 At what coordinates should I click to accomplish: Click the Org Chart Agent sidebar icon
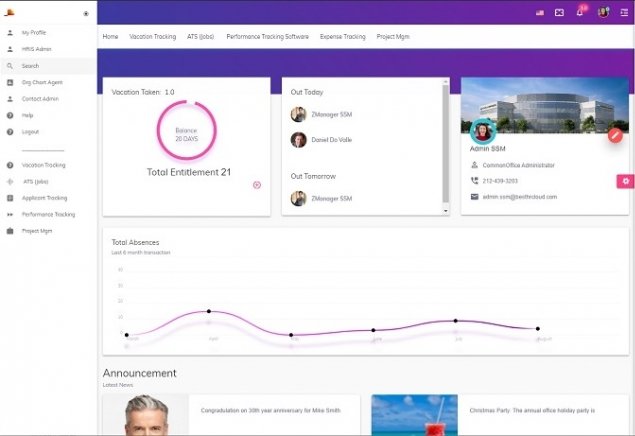(10, 82)
